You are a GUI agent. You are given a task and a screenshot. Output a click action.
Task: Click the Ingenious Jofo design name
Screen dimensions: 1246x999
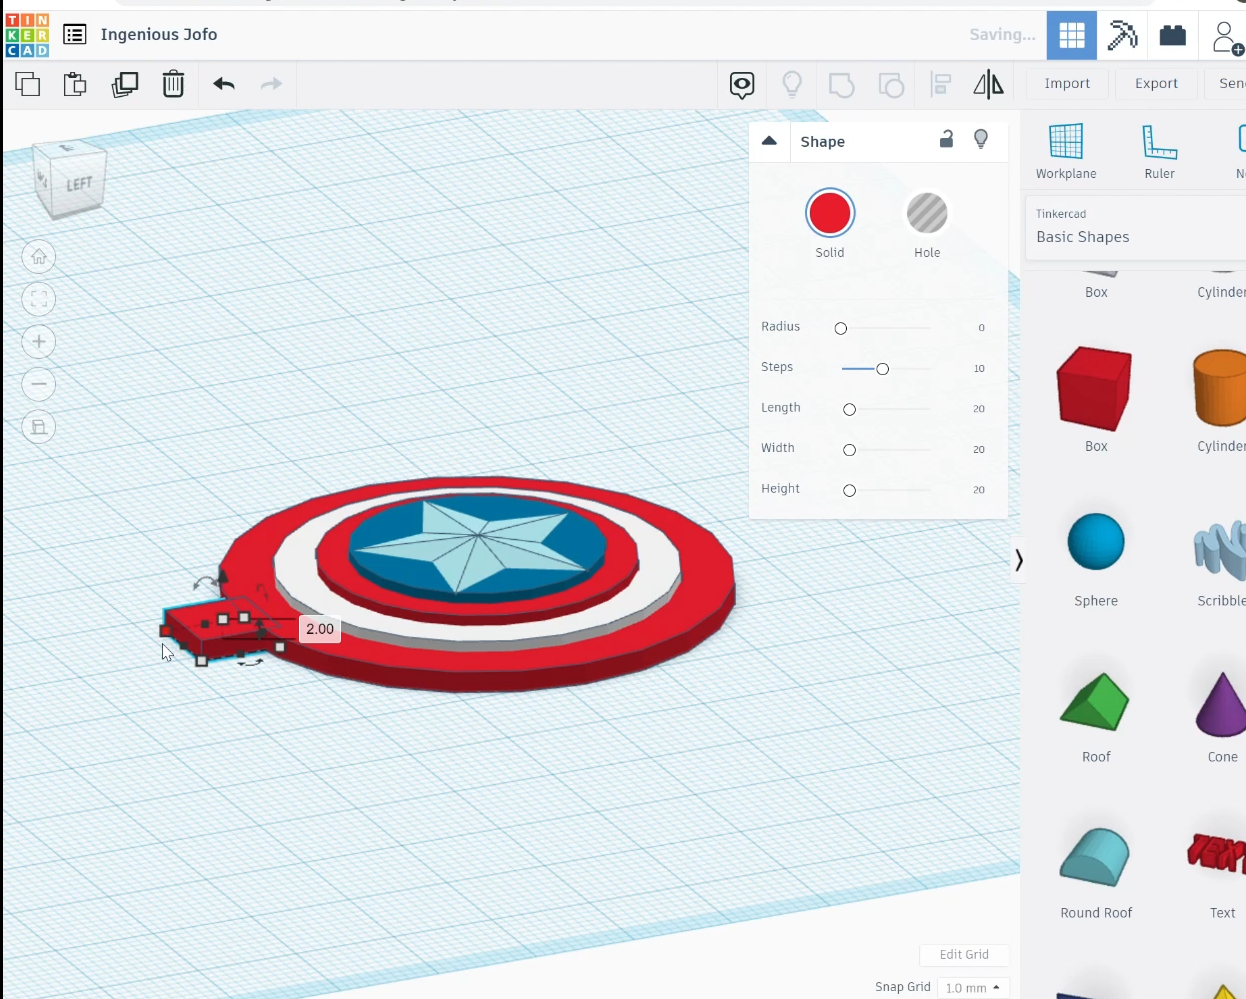(x=159, y=35)
